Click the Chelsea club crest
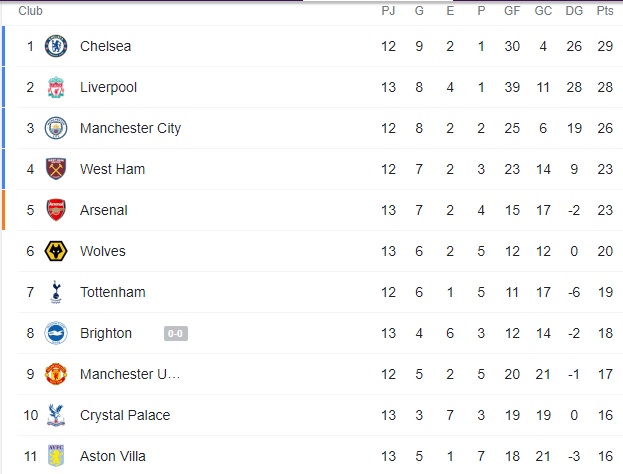Viewport: 623px width, 474px height. (x=56, y=46)
